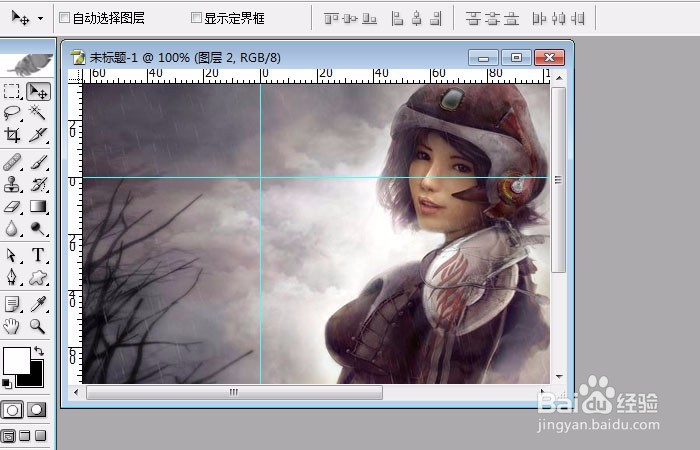Image resolution: width=700 pixels, height=450 pixels.
Task: Pick the Lasso tool
Action: 12,113
